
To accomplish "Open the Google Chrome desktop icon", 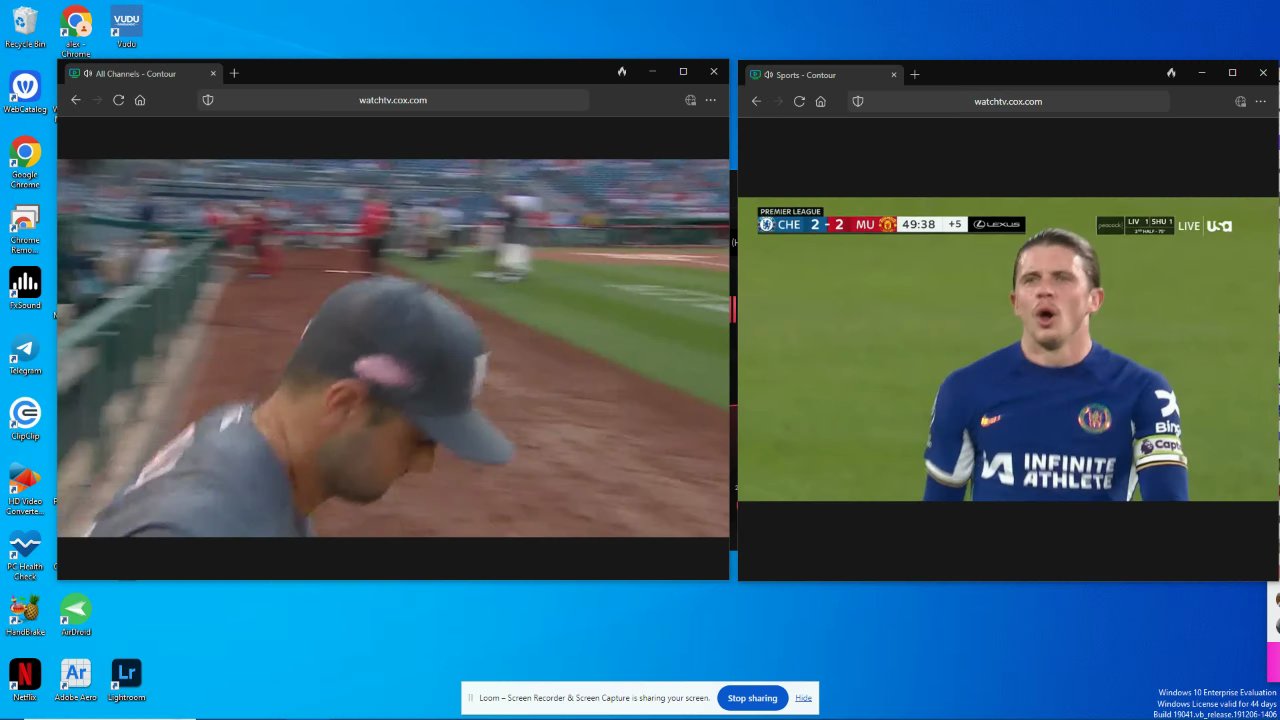I will [25, 162].
